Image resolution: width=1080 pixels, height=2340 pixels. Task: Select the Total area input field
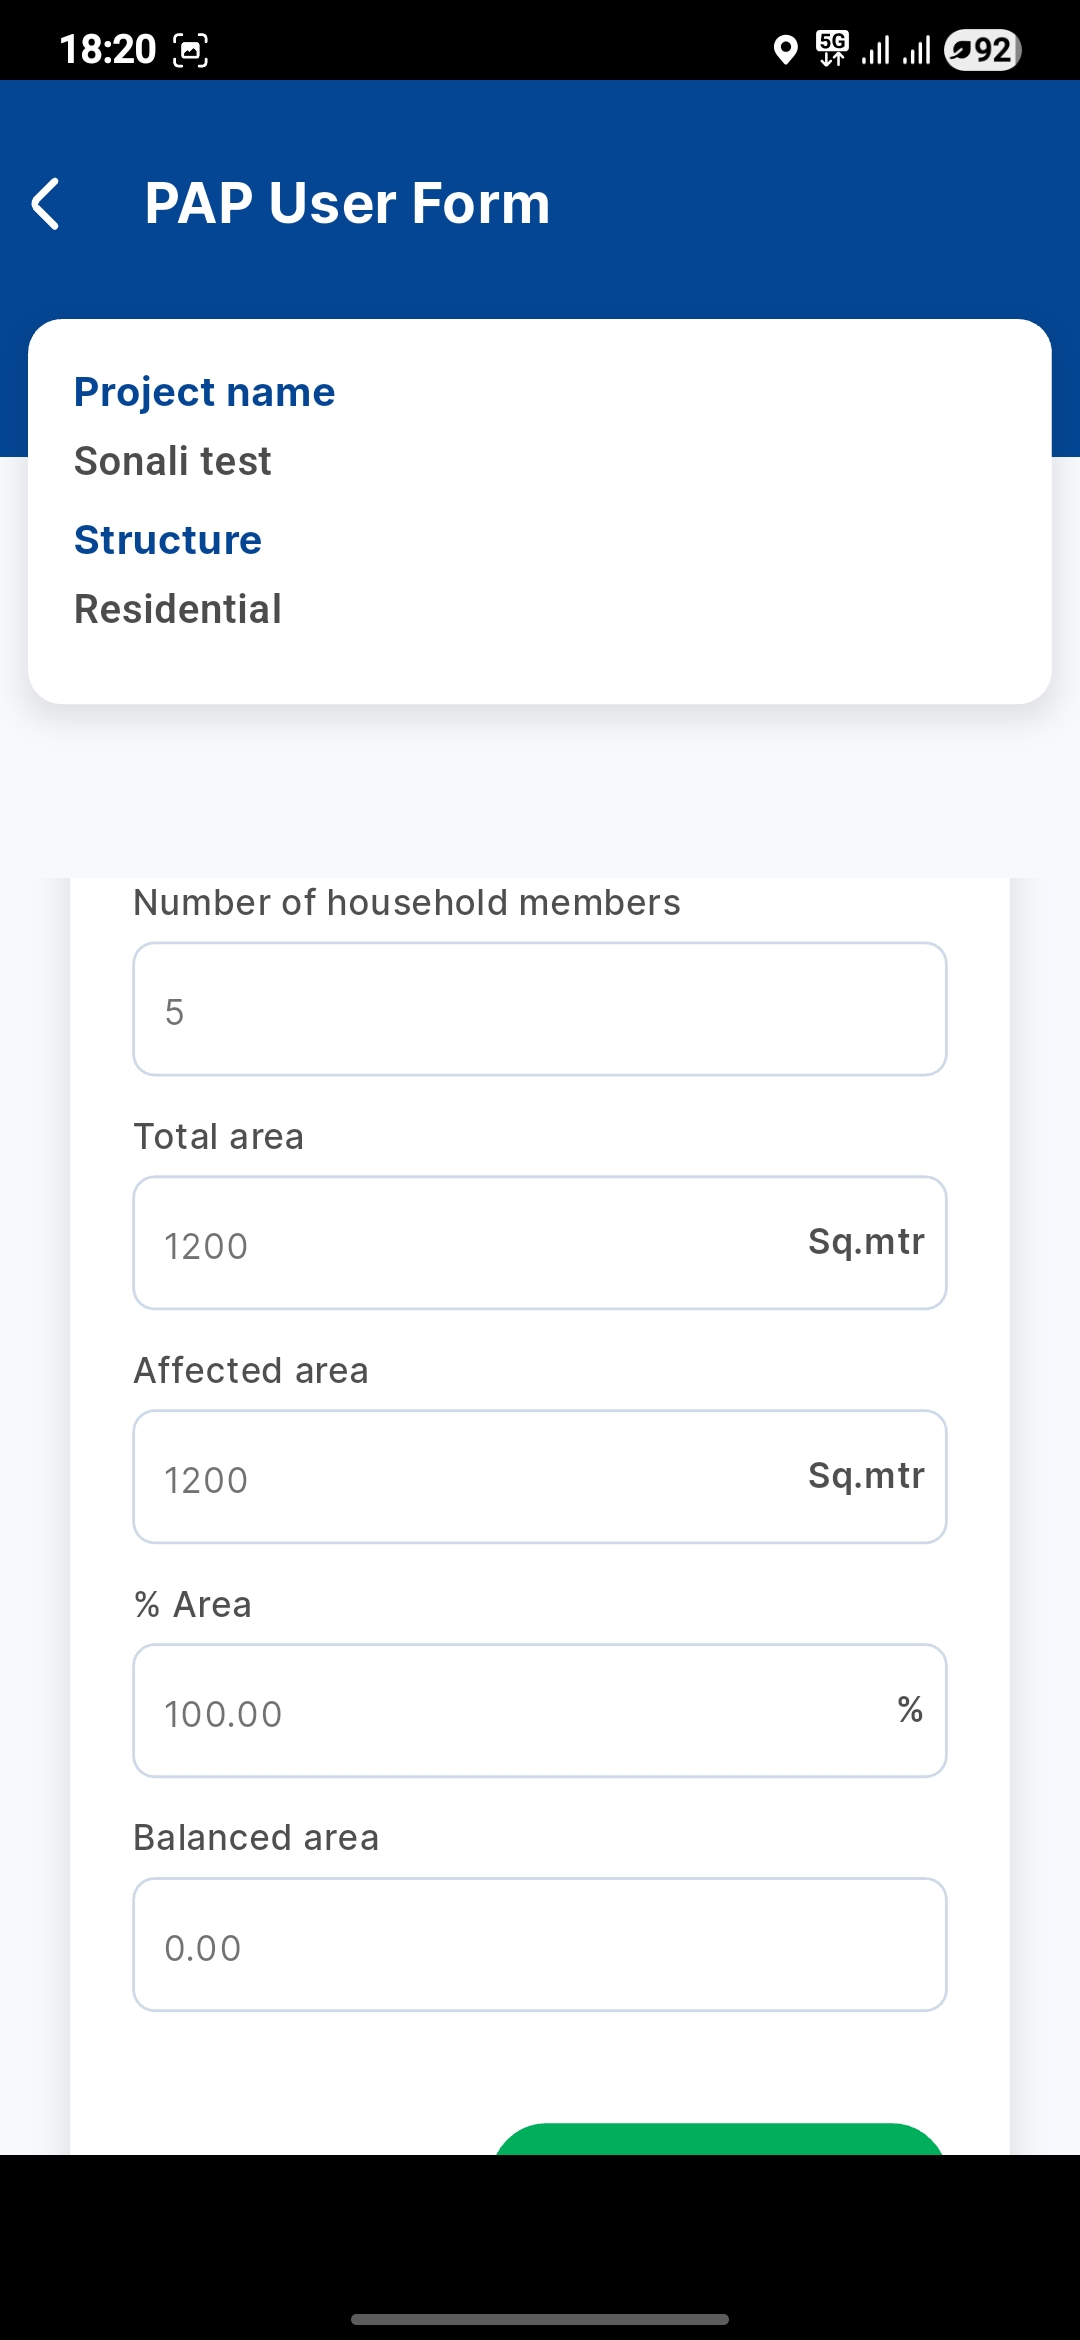(x=470, y=1243)
